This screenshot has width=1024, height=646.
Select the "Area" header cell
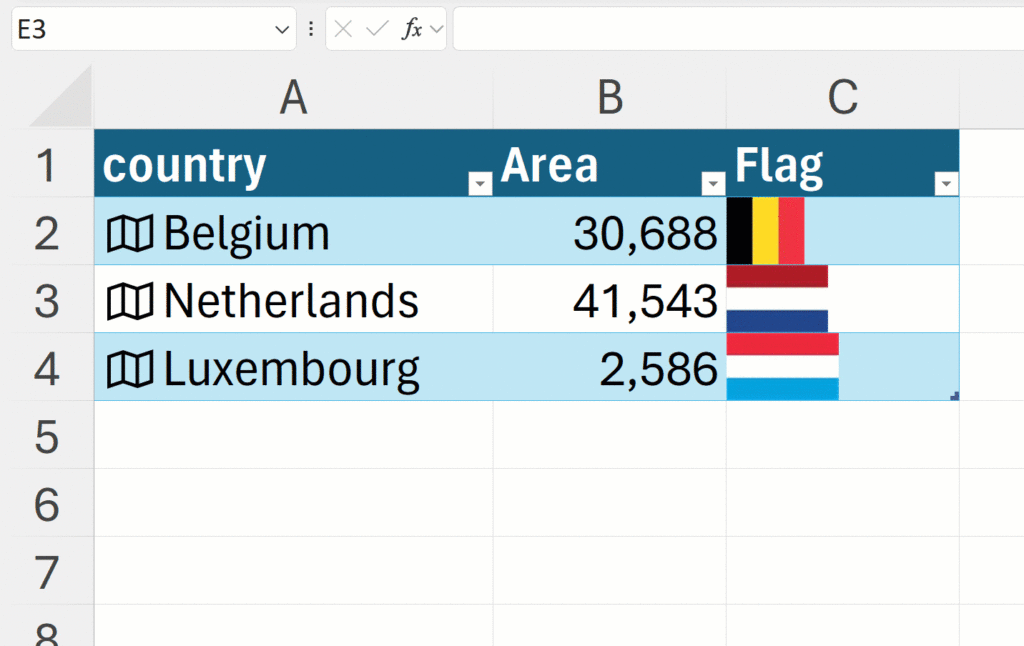[609, 163]
